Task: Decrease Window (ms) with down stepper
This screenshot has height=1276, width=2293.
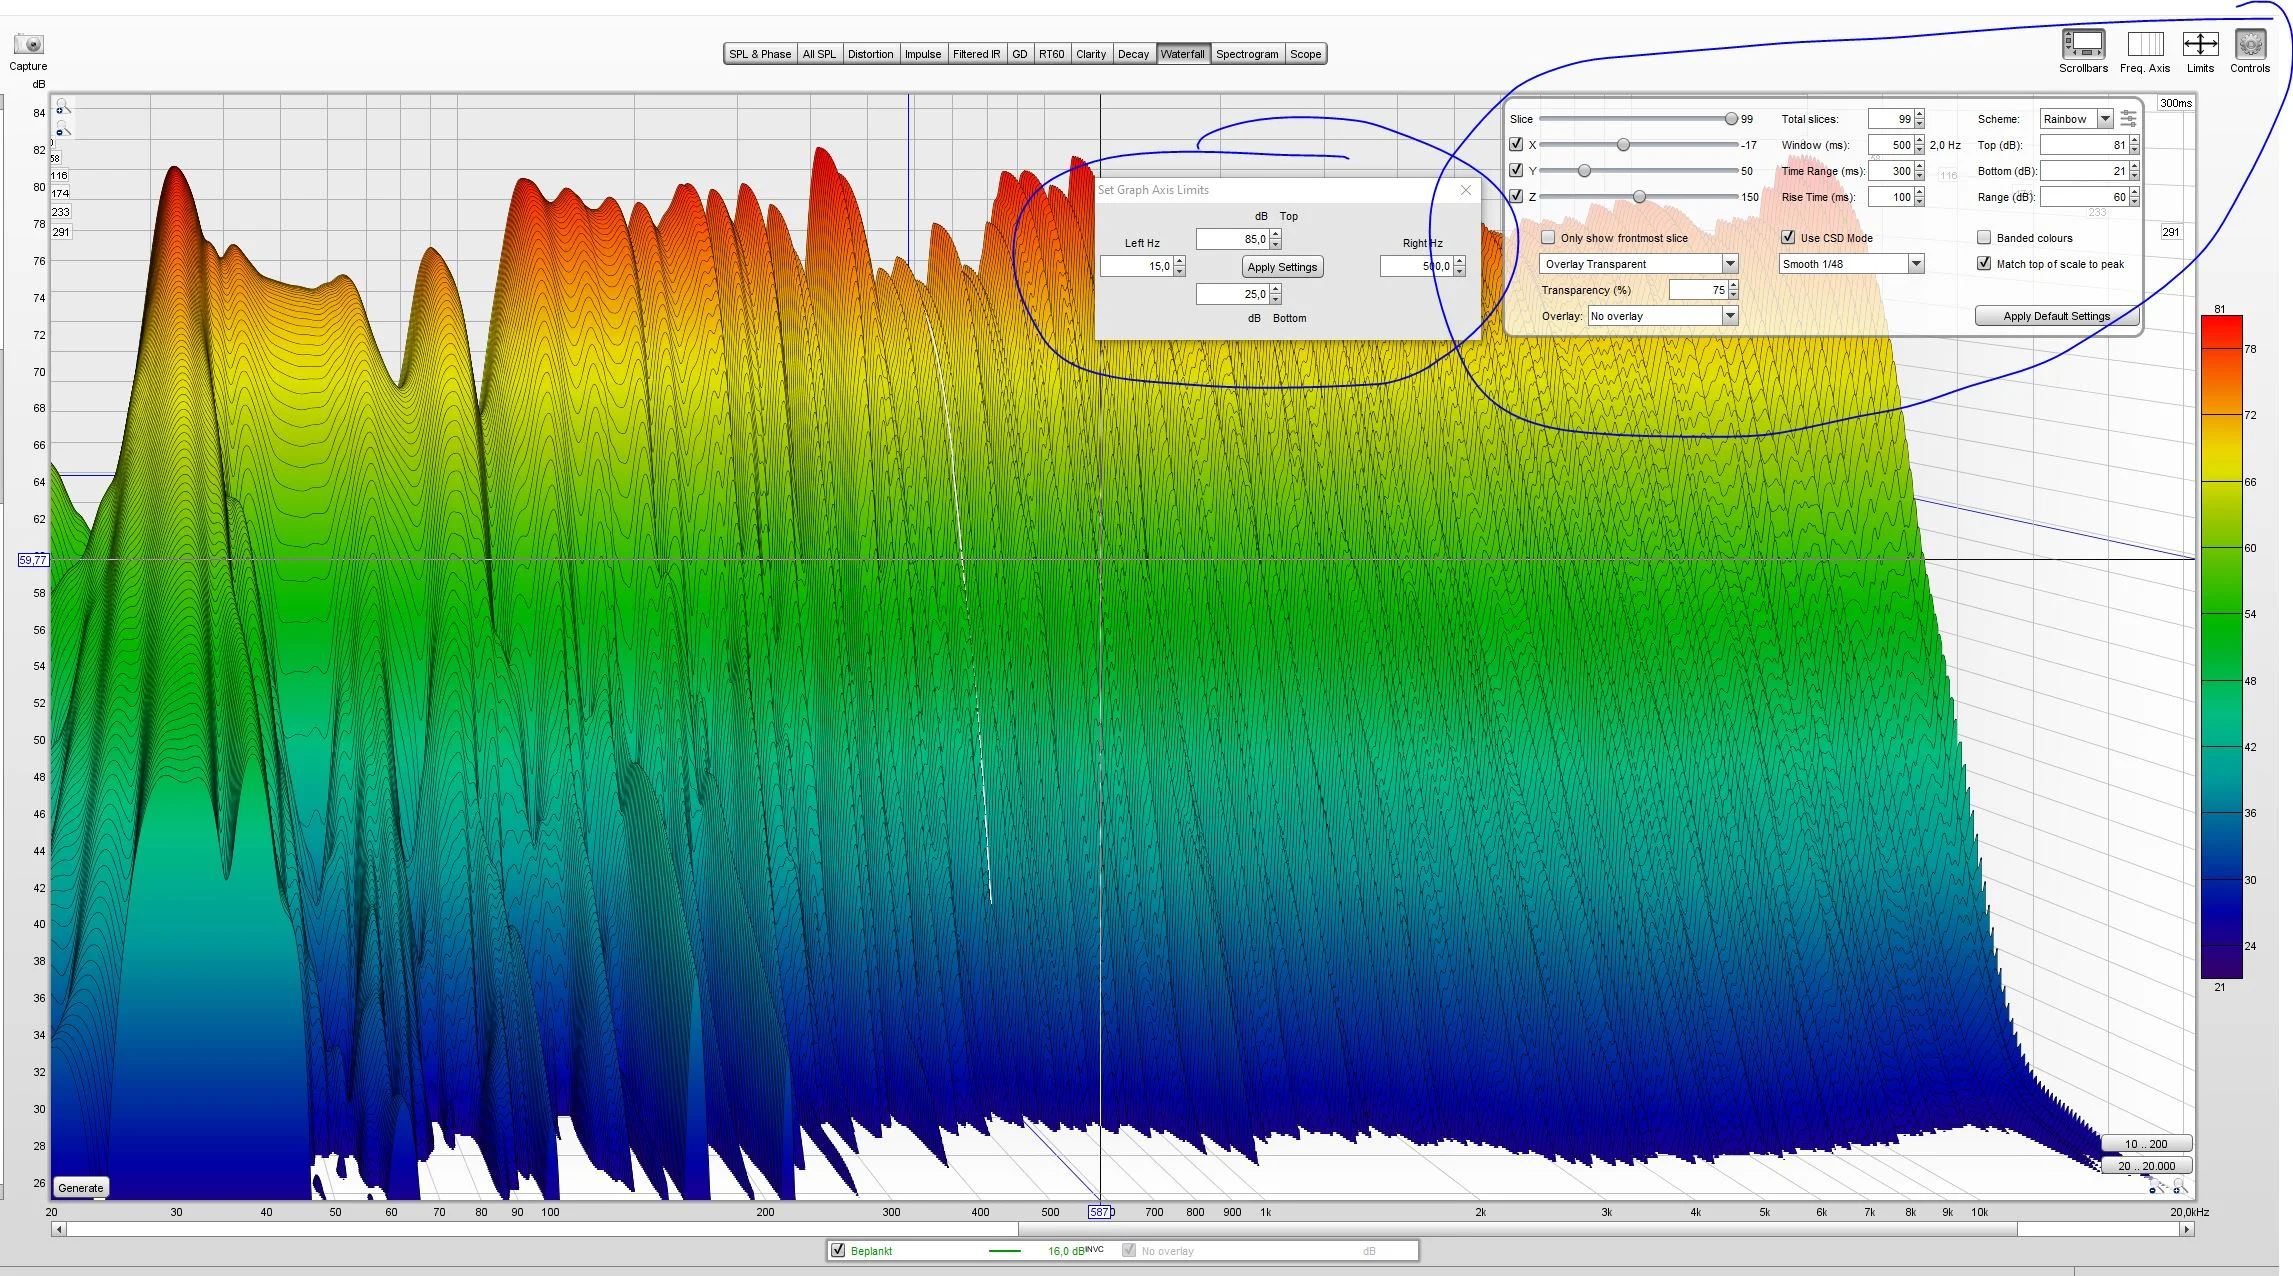Action: [x=1919, y=150]
